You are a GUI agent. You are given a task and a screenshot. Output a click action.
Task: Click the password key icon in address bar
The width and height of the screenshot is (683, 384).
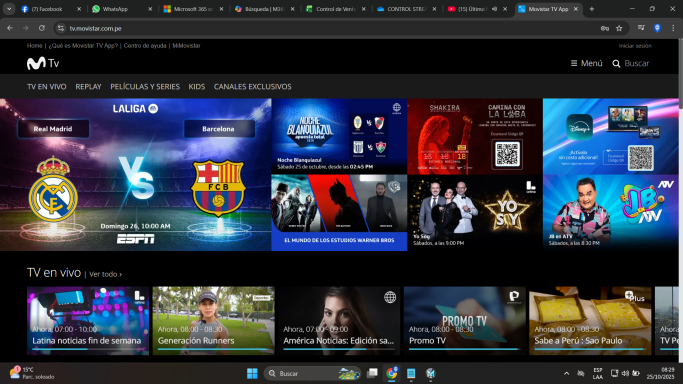605,28
